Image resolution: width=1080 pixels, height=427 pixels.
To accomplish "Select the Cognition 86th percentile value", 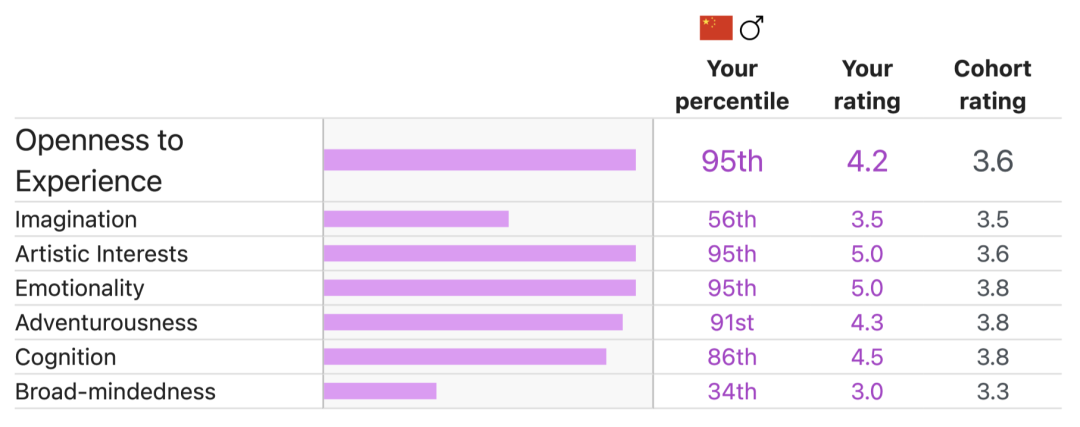I will [x=731, y=357].
